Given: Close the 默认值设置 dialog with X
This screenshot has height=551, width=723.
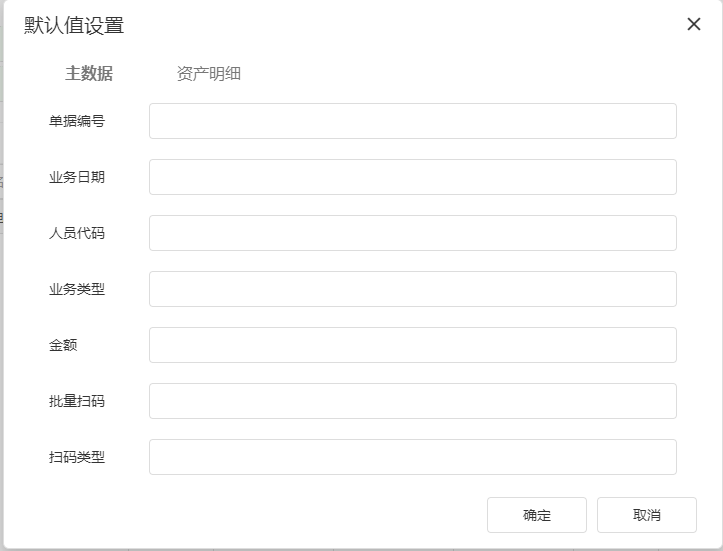Looking at the screenshot, I should pyautogui.click(x=694, y=25).
